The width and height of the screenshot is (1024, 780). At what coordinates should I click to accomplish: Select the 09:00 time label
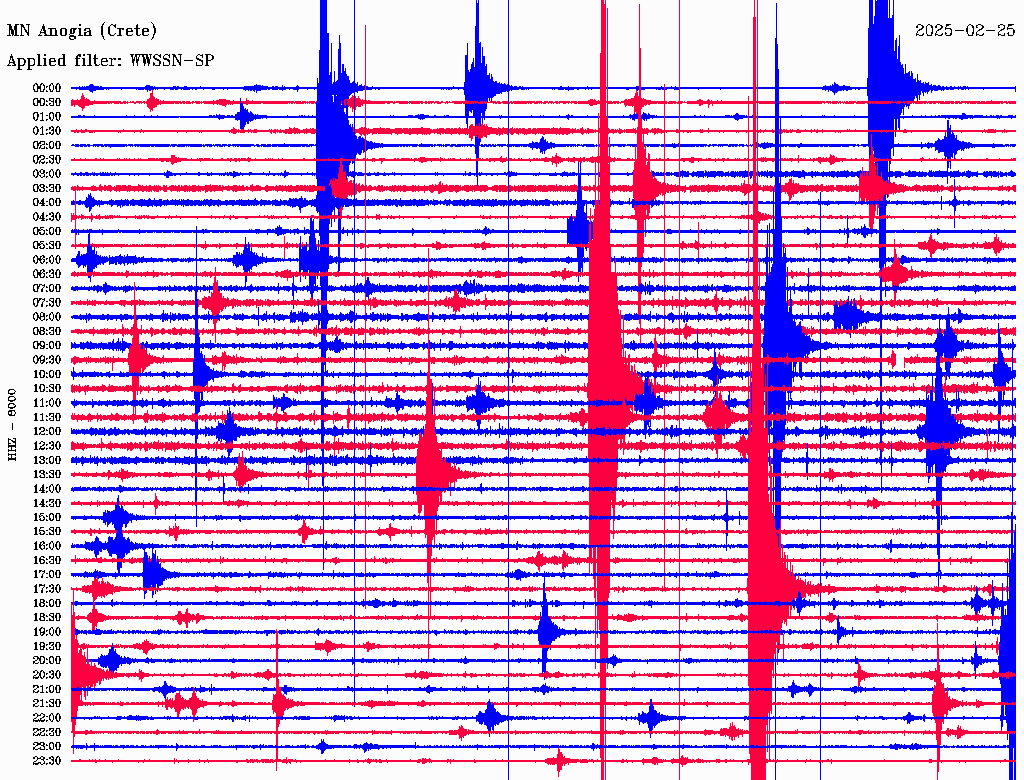coord(46,346)
